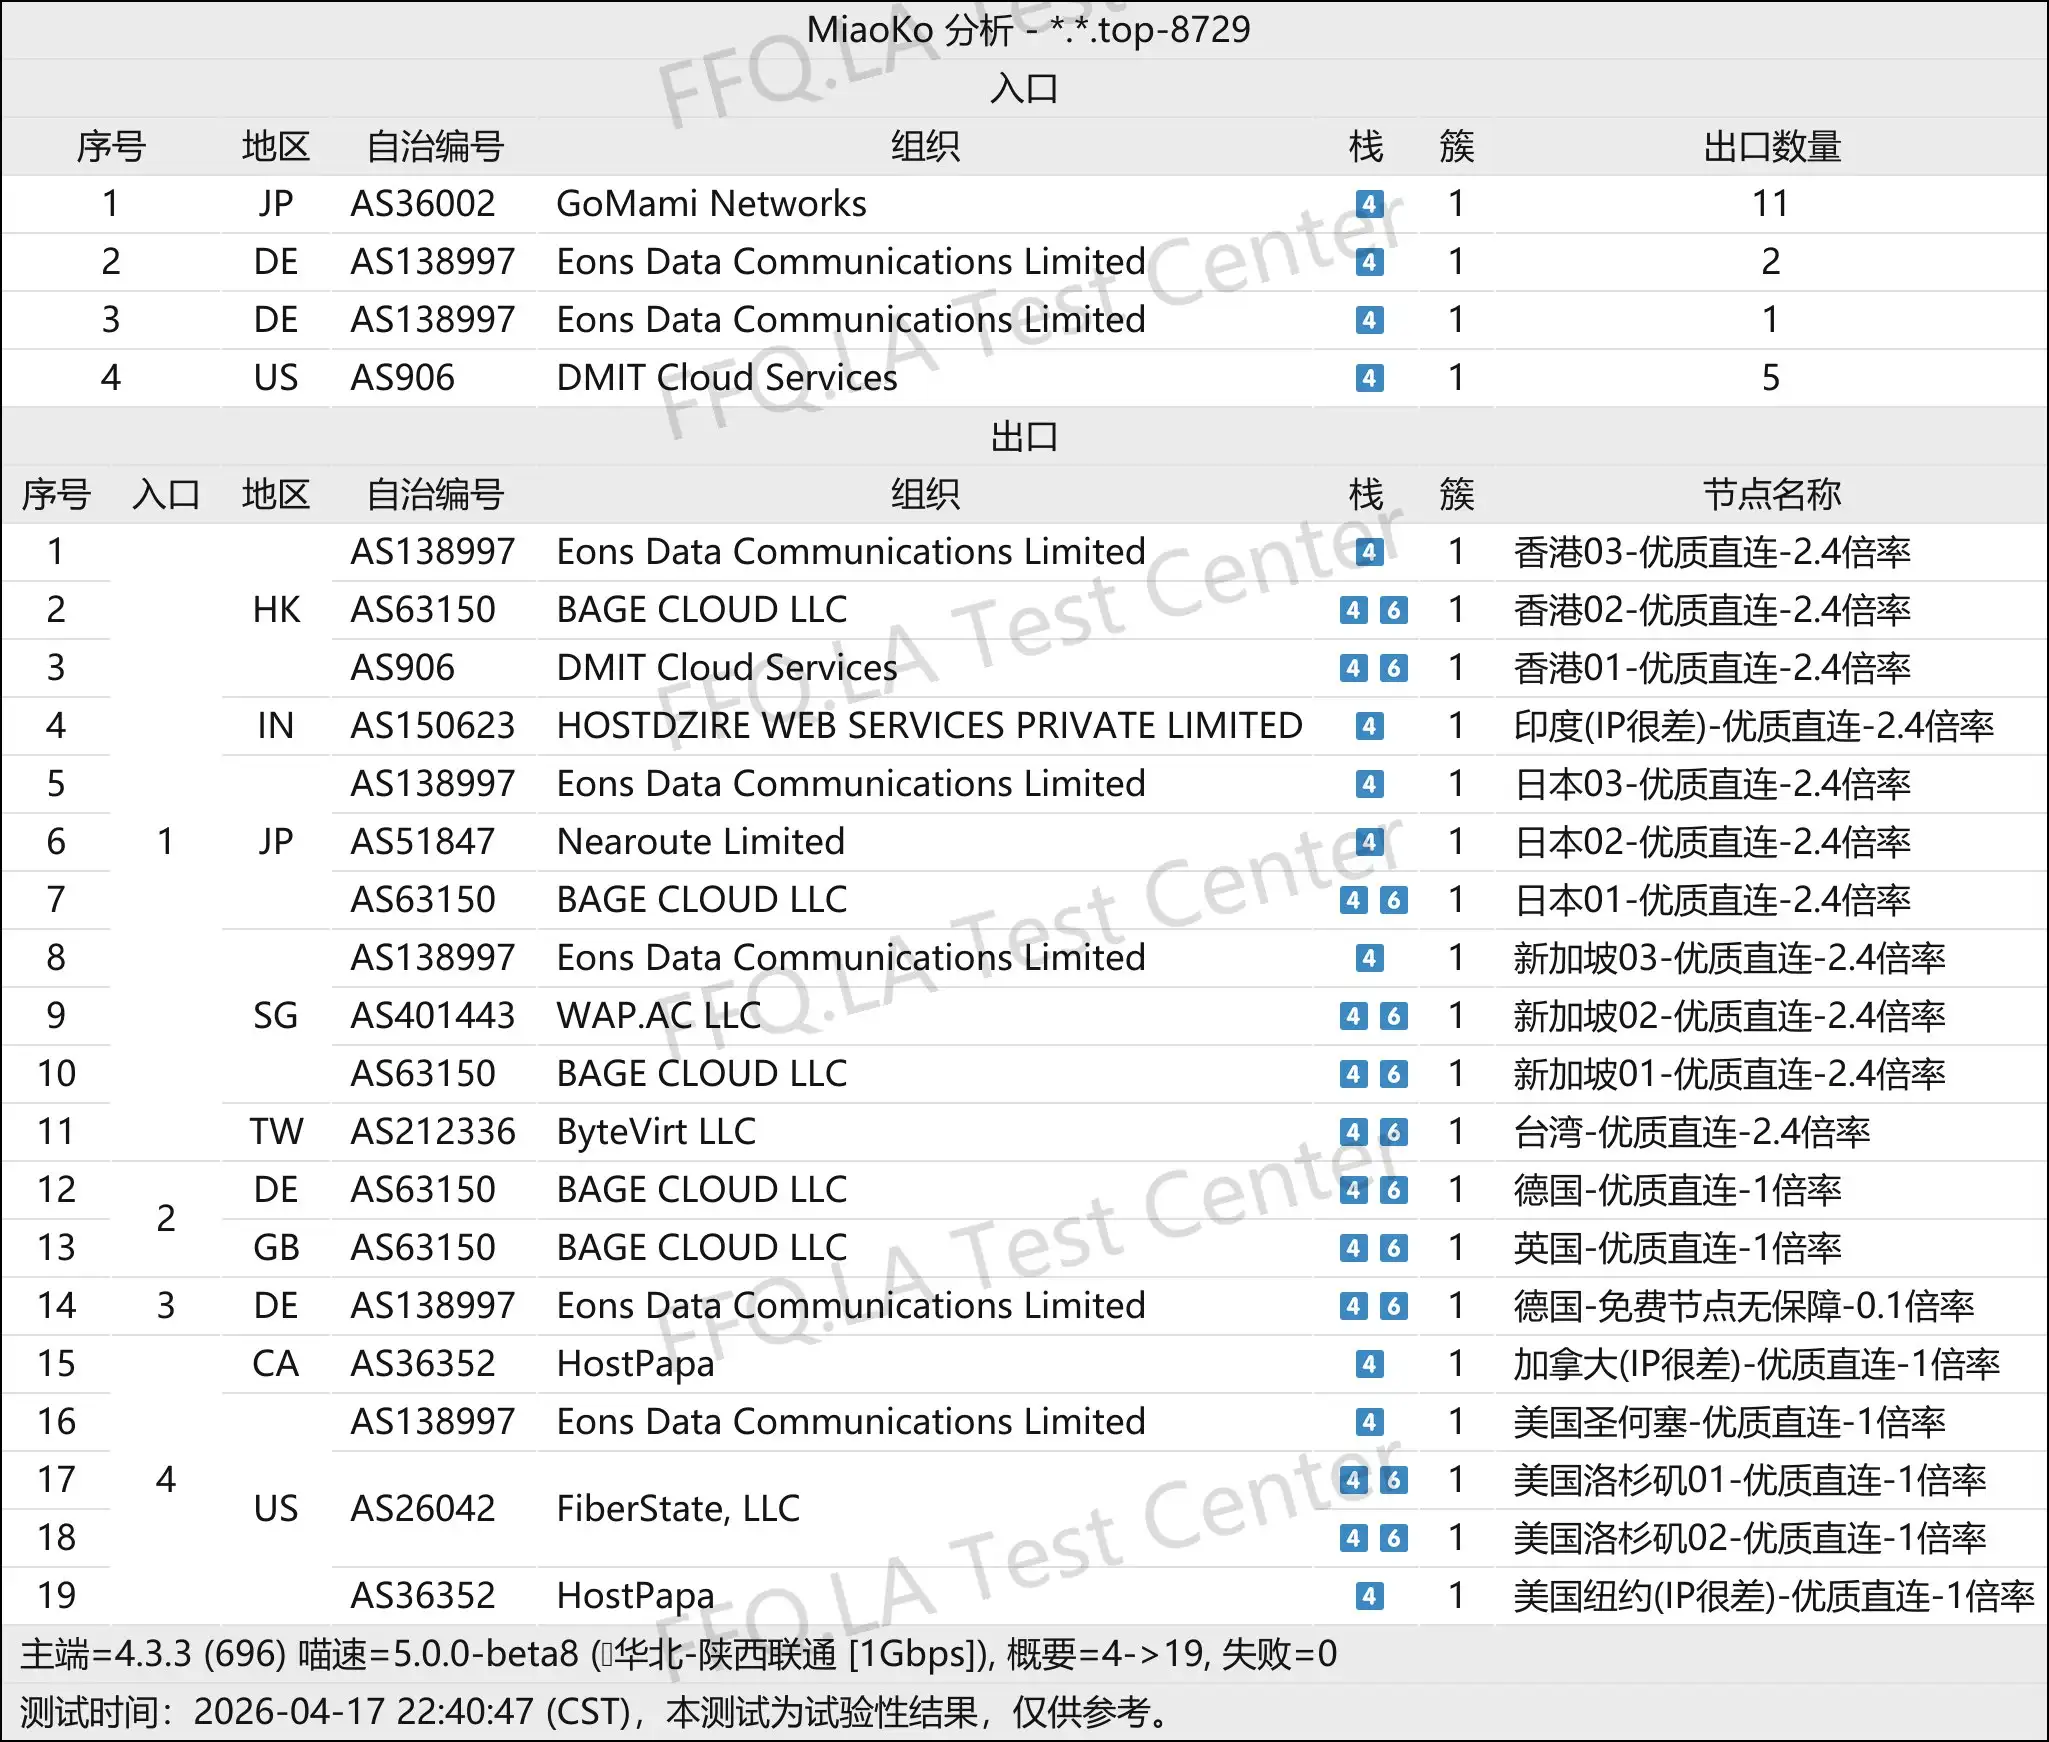The width and height of the screenshot is (2049, 1742).
Task: Select the Nearoute Limited 日本02 row
Action: click(x=700, y=841)
